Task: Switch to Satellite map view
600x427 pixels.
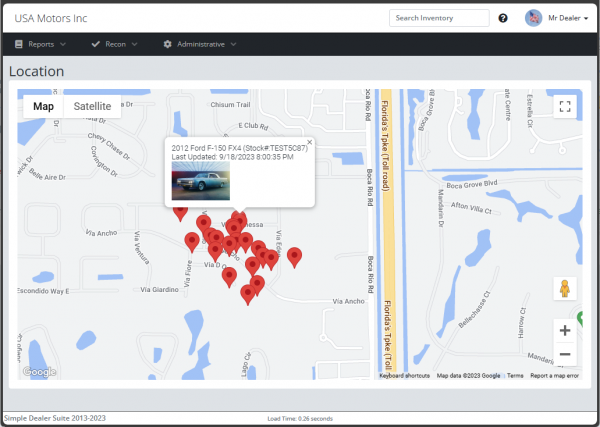Action: click(x=92, y=106)
